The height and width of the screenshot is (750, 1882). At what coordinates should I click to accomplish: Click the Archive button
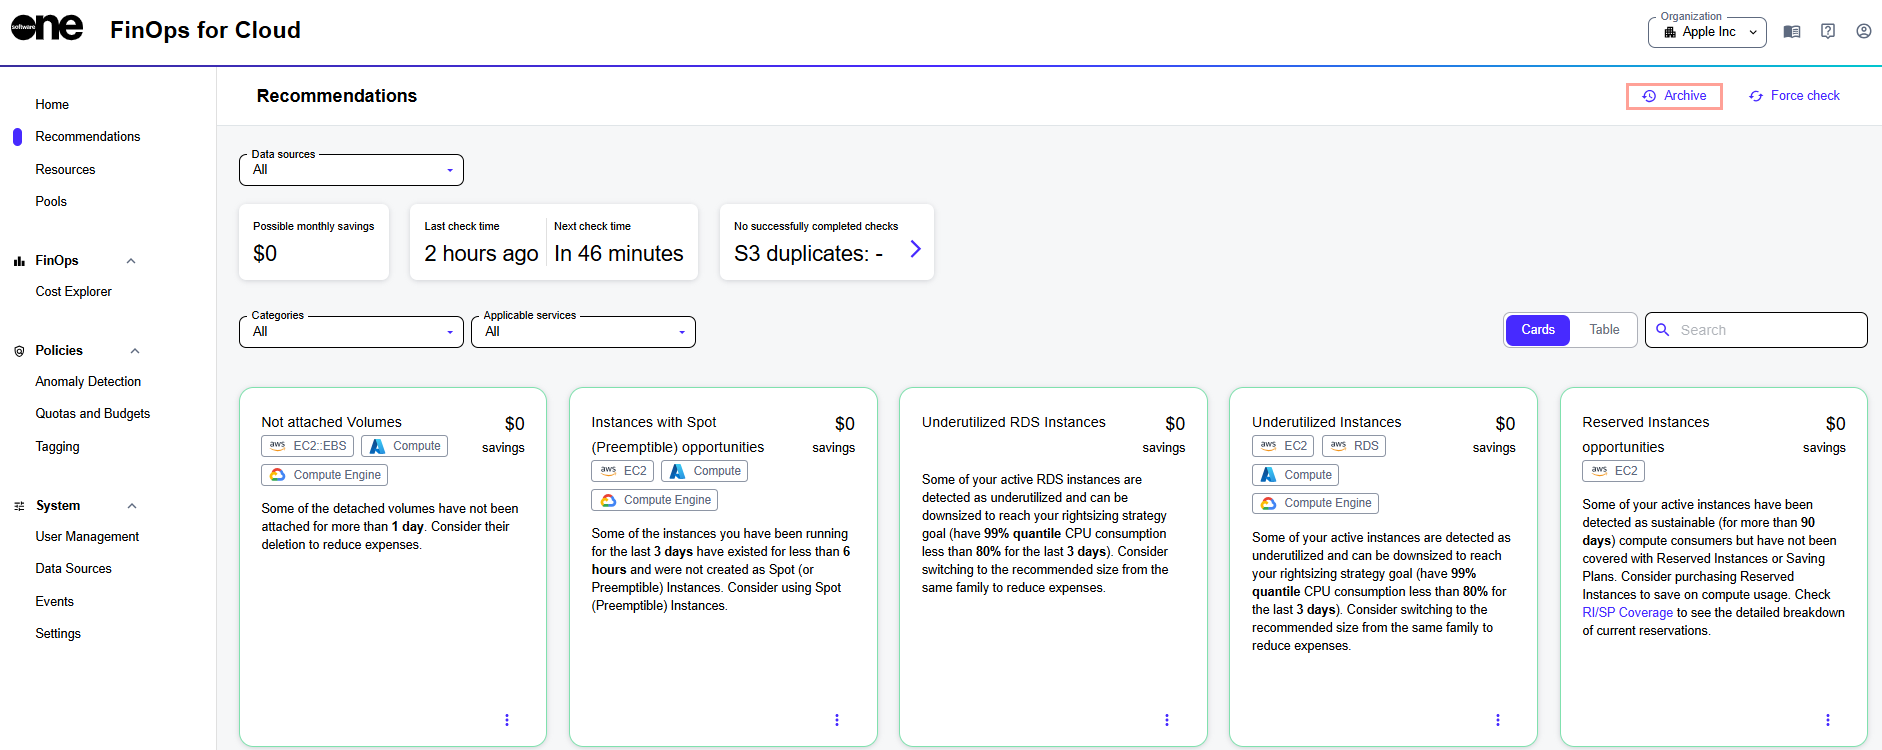click(1674, 96)
